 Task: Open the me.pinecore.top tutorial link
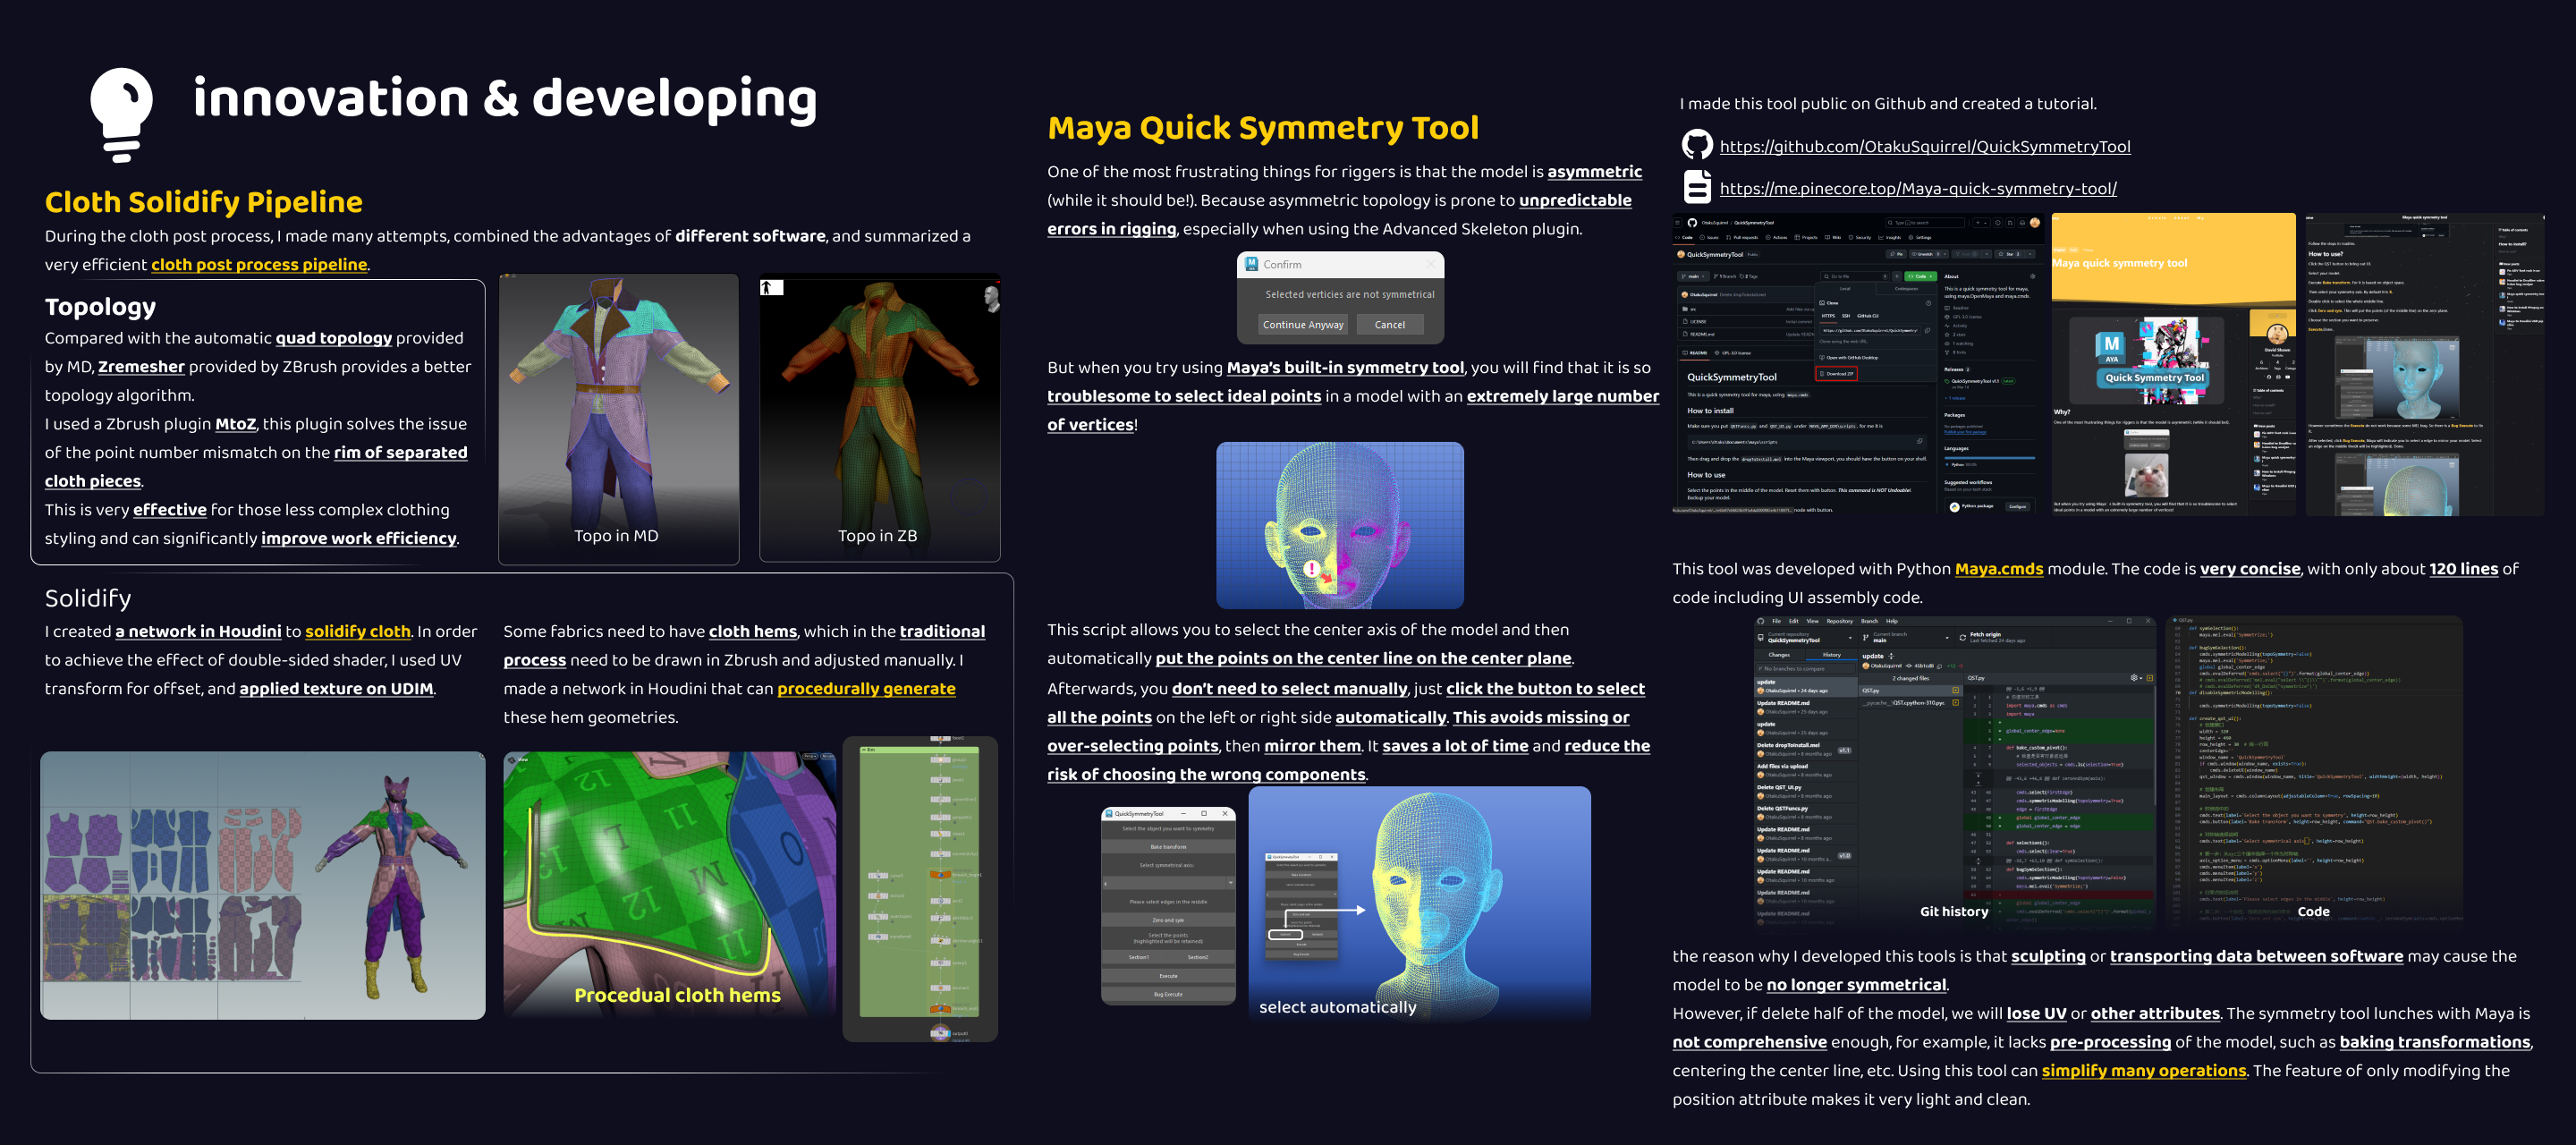click(1917, 189)
